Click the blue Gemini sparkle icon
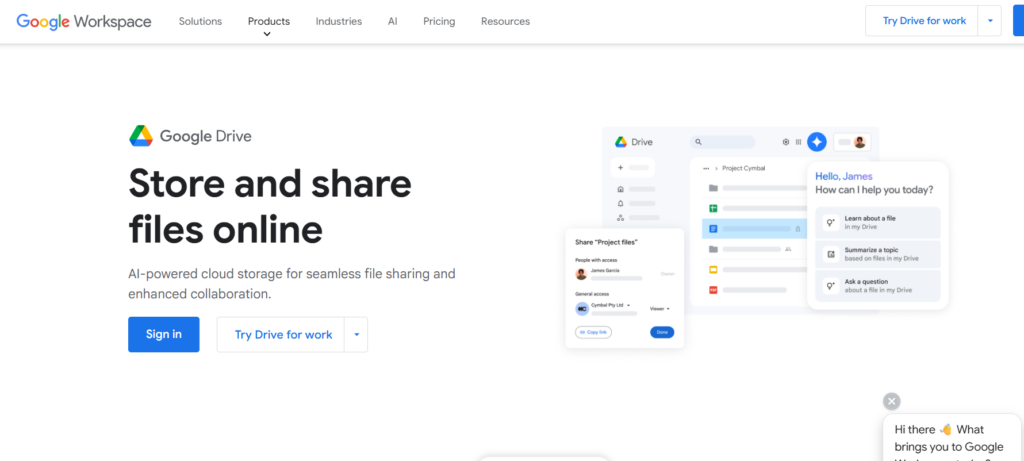 [817, 142]
